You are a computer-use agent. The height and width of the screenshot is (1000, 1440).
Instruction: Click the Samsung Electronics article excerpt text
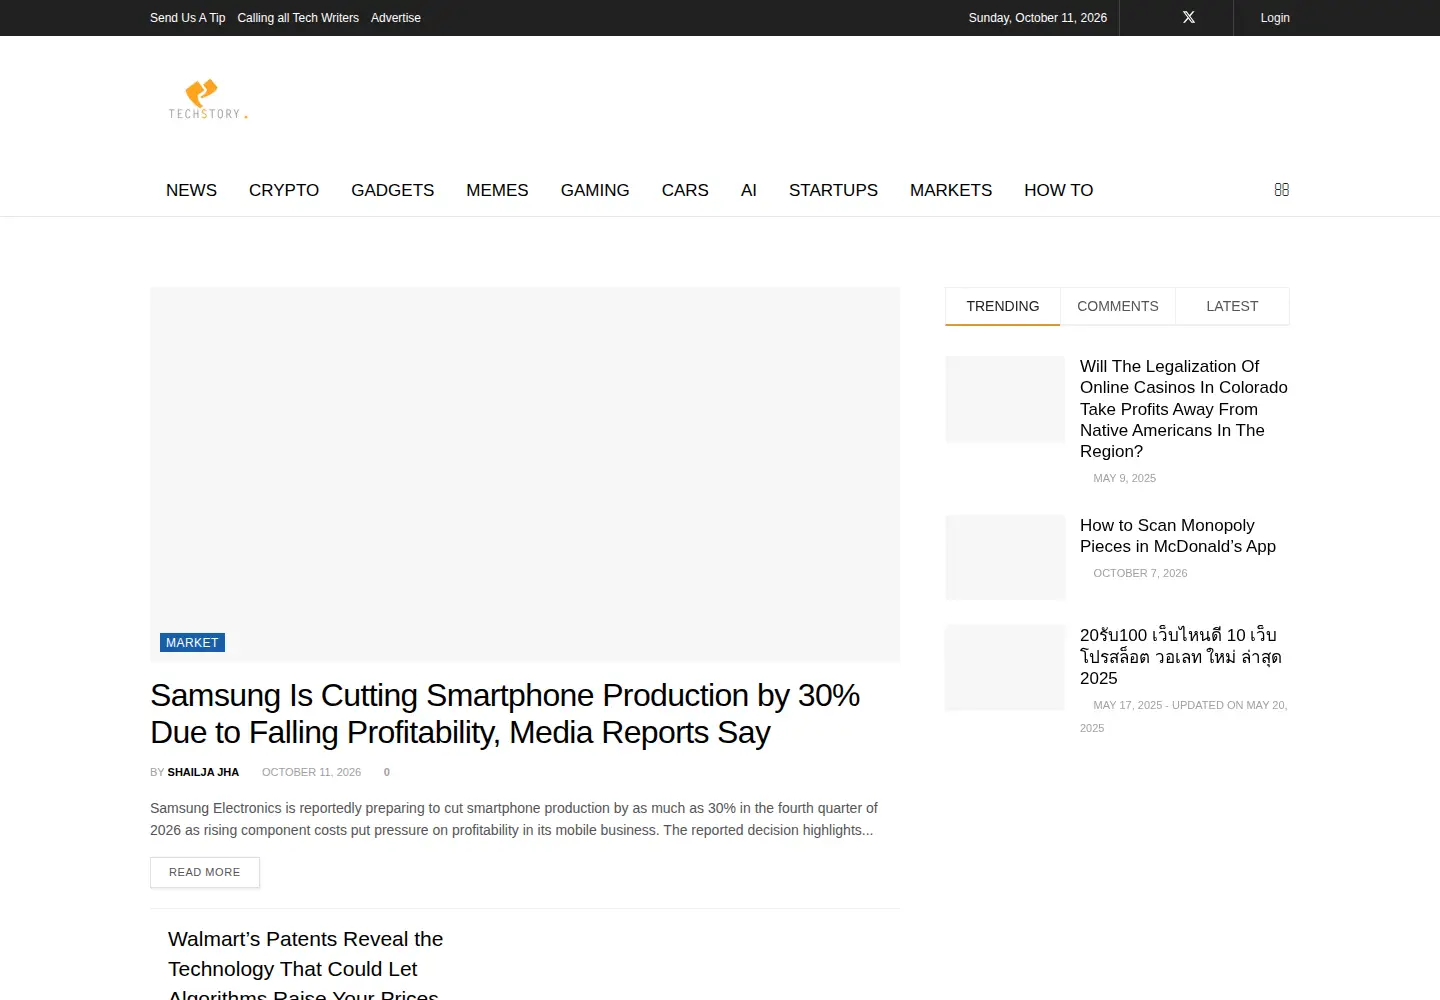[514, 819]
